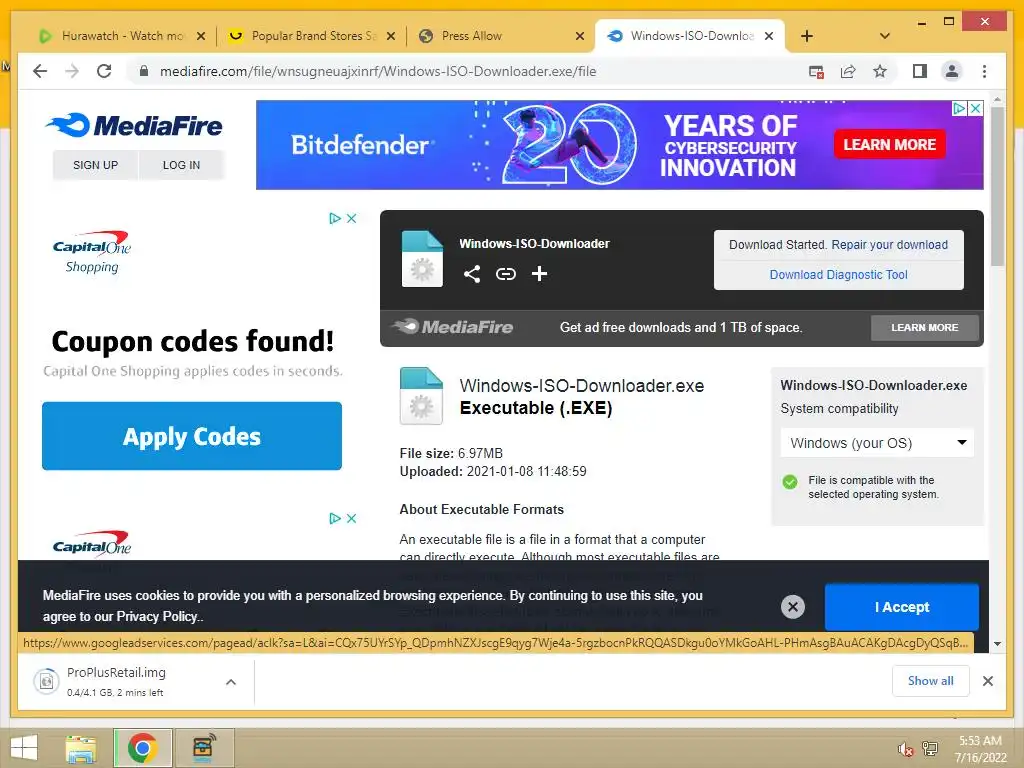Open AdChoices on the Bitdefender banner
The image size is (1024, 768).
pos(959,108)
